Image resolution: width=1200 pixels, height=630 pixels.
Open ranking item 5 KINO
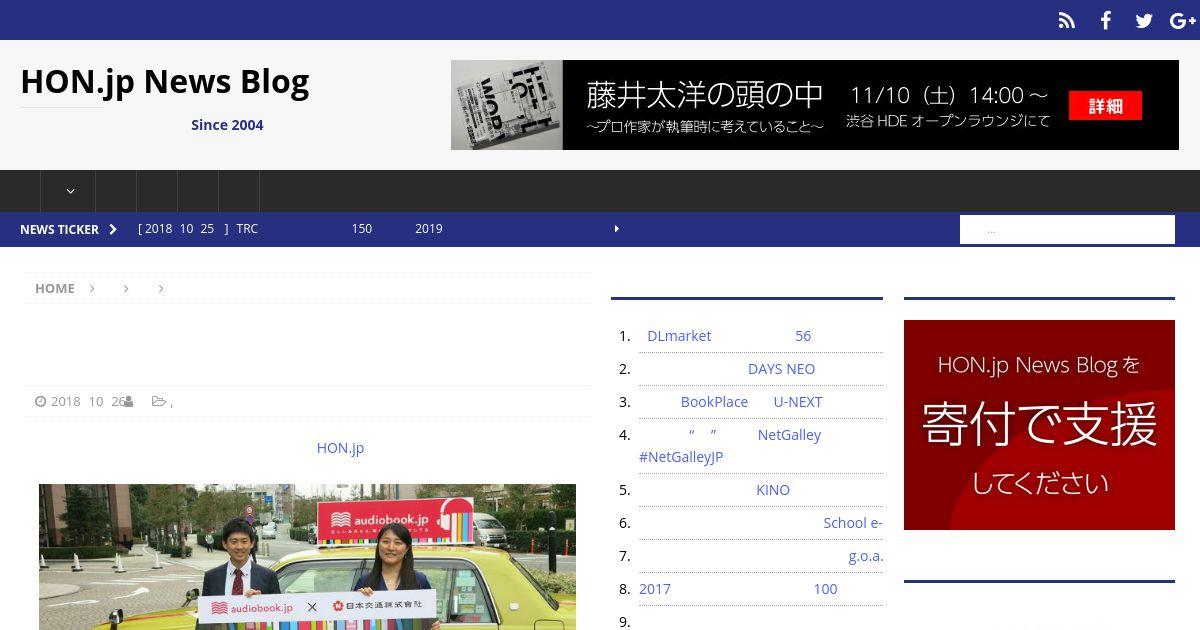(x=715, y=490)
